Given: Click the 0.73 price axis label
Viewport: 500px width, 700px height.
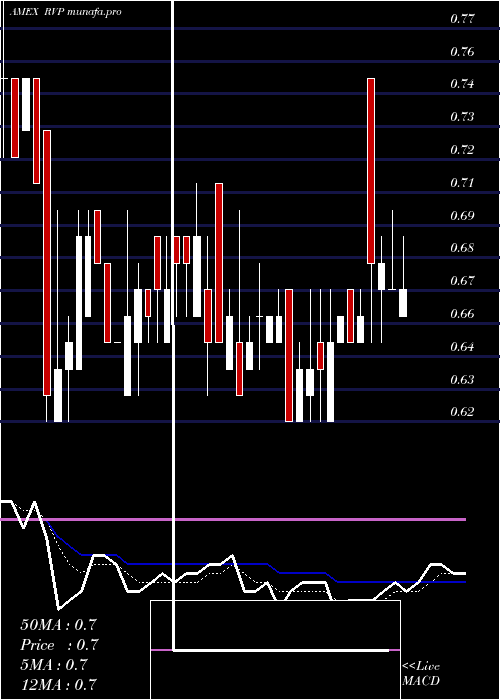Looking at the screenshot, I should tap(462, 117).
